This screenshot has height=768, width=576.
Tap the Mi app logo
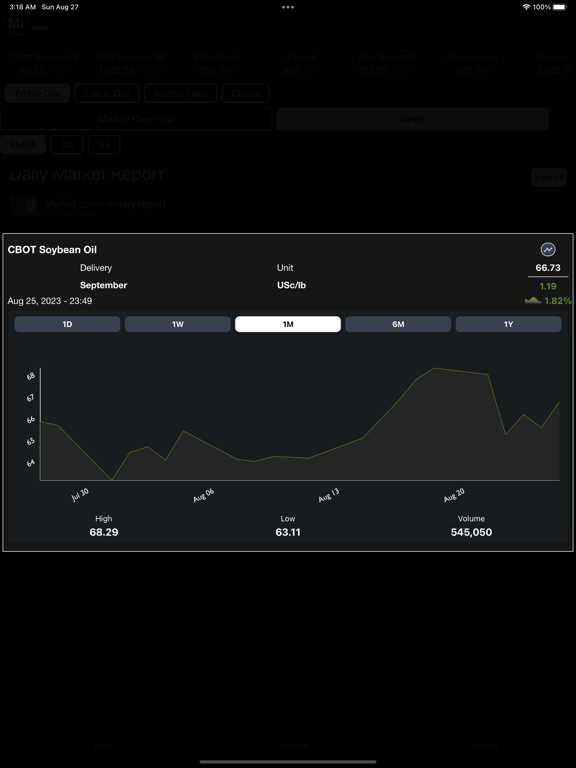(x=16, y=25)
